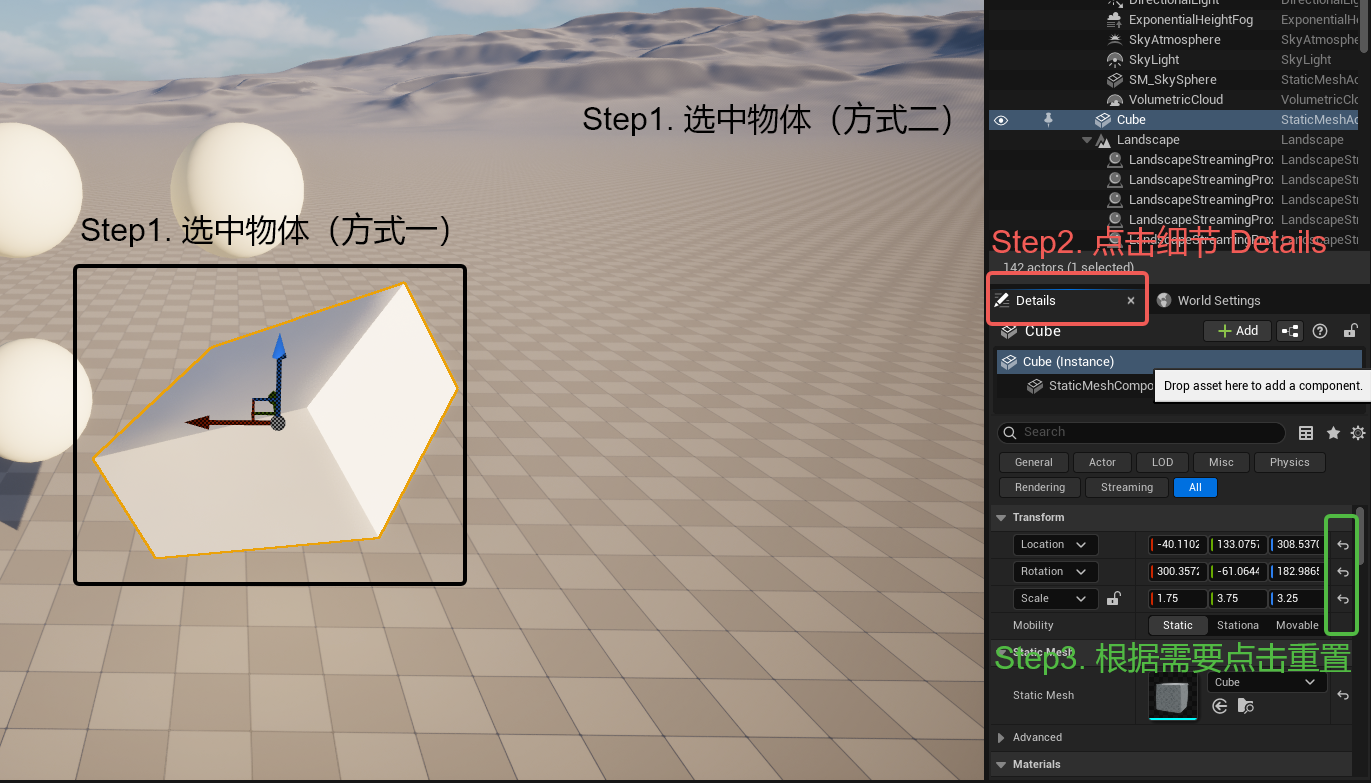The image size is (1371, 783).
Task: Toggle the Details panel lock icon
Action: pyautogui.click(x=1350, y=331)
